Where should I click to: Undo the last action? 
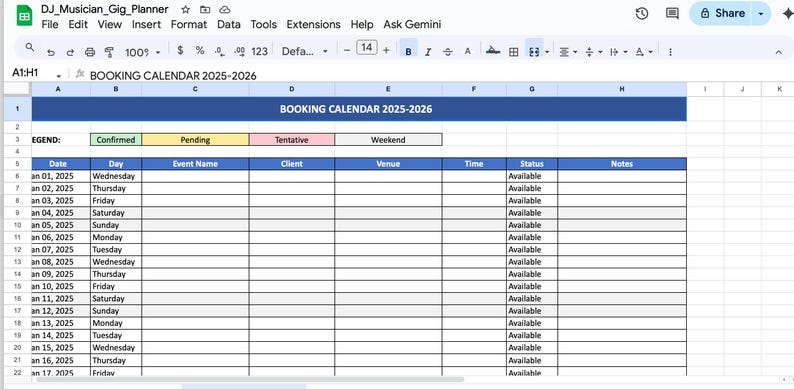tap(51, 52)
